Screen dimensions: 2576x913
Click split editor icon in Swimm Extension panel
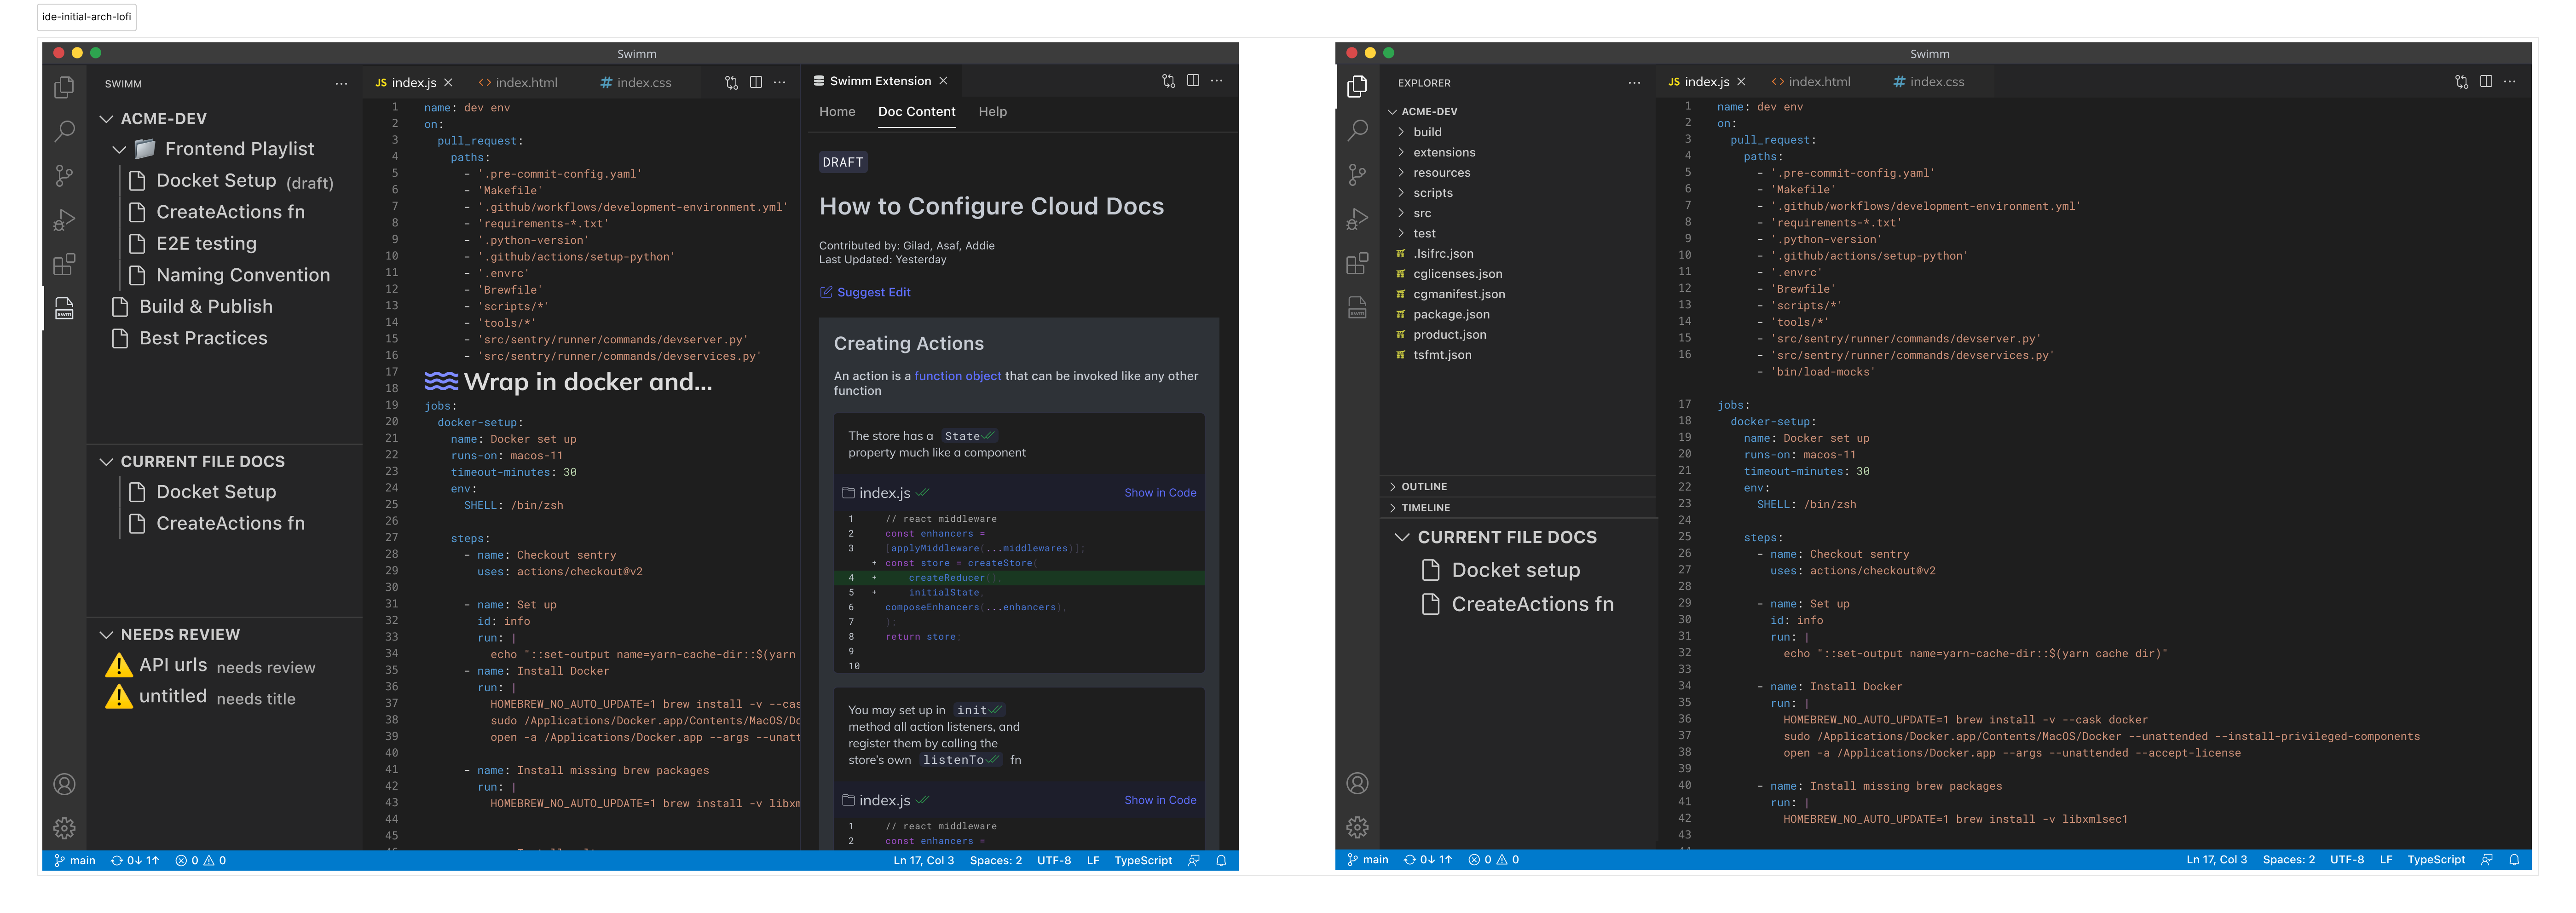coord(1193,81)
